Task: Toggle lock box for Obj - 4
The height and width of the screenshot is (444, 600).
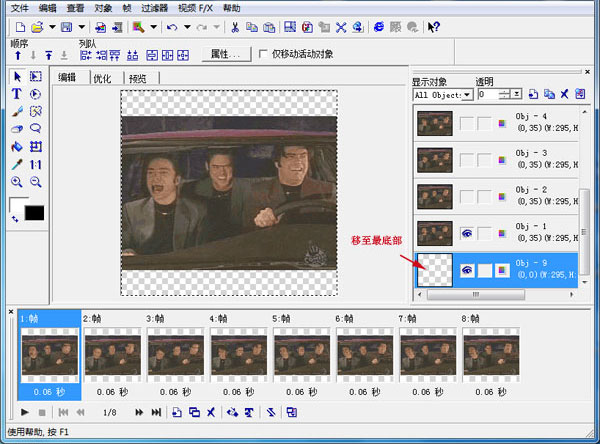Action: click(x=484, y=123)
